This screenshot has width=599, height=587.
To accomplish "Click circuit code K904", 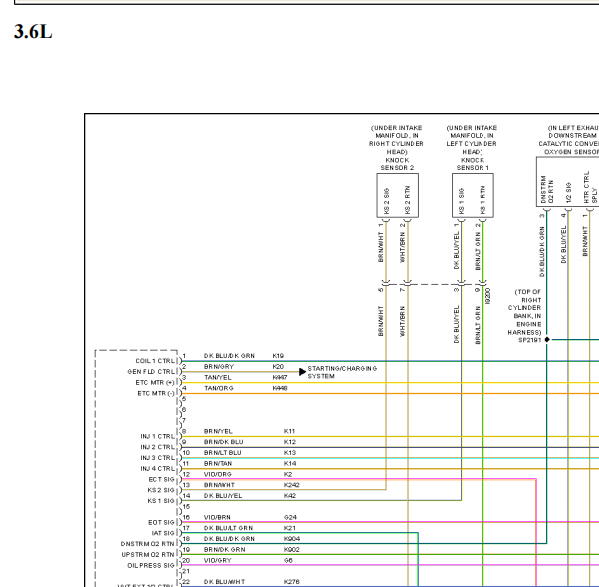I will coord(292,538).
